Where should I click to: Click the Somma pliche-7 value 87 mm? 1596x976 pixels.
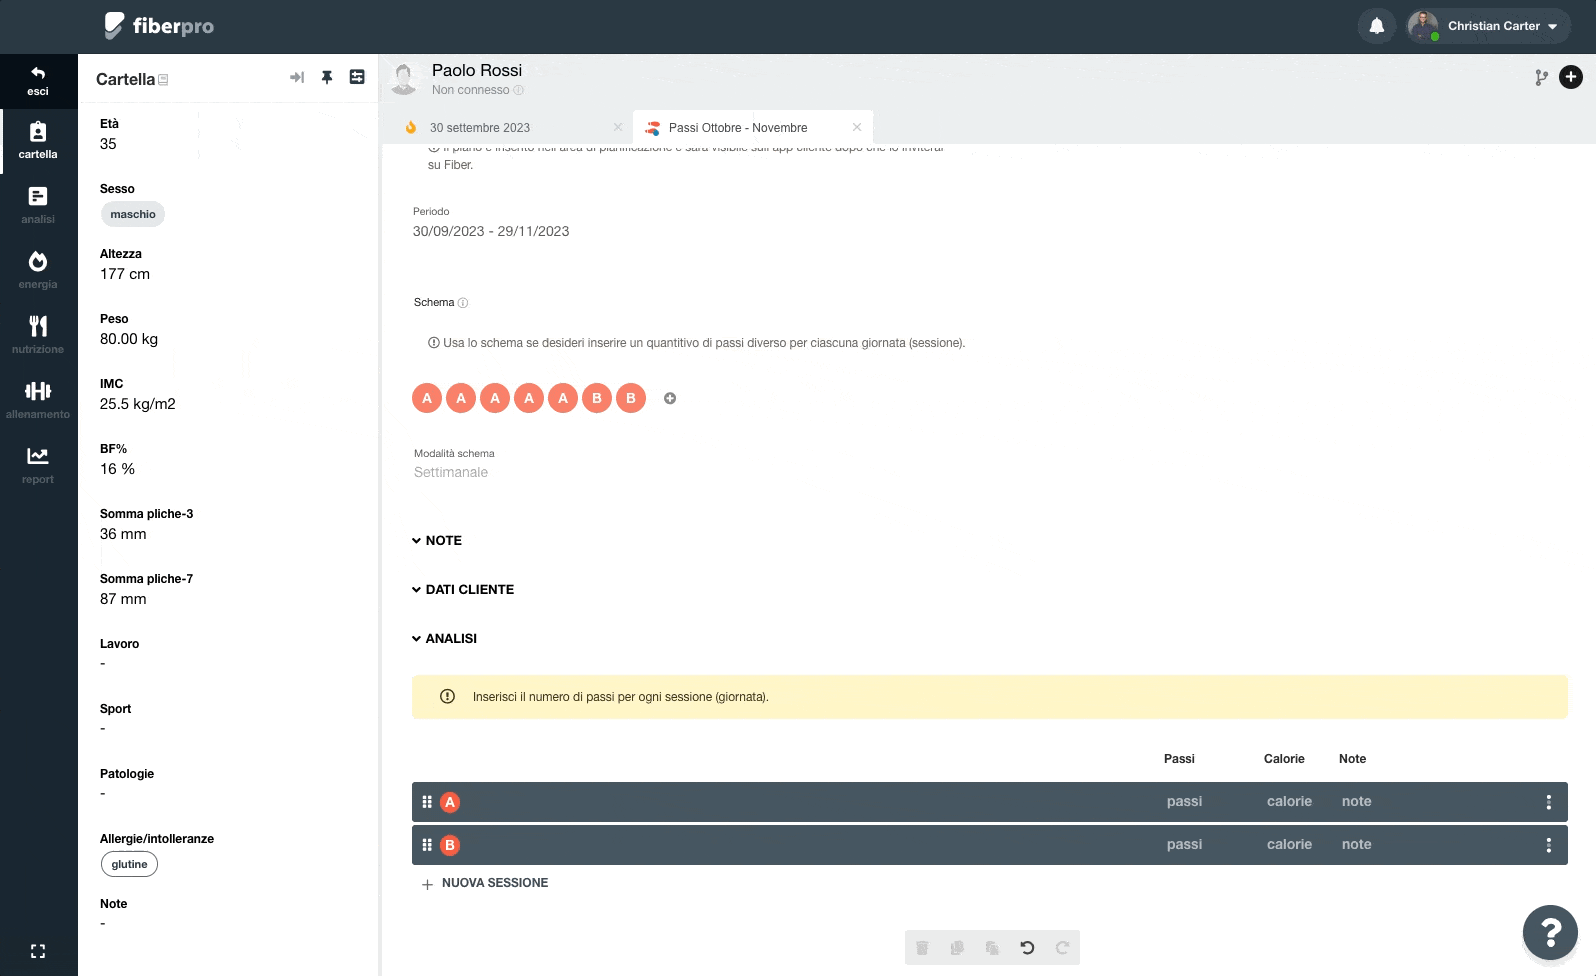(x=123, y=599)
